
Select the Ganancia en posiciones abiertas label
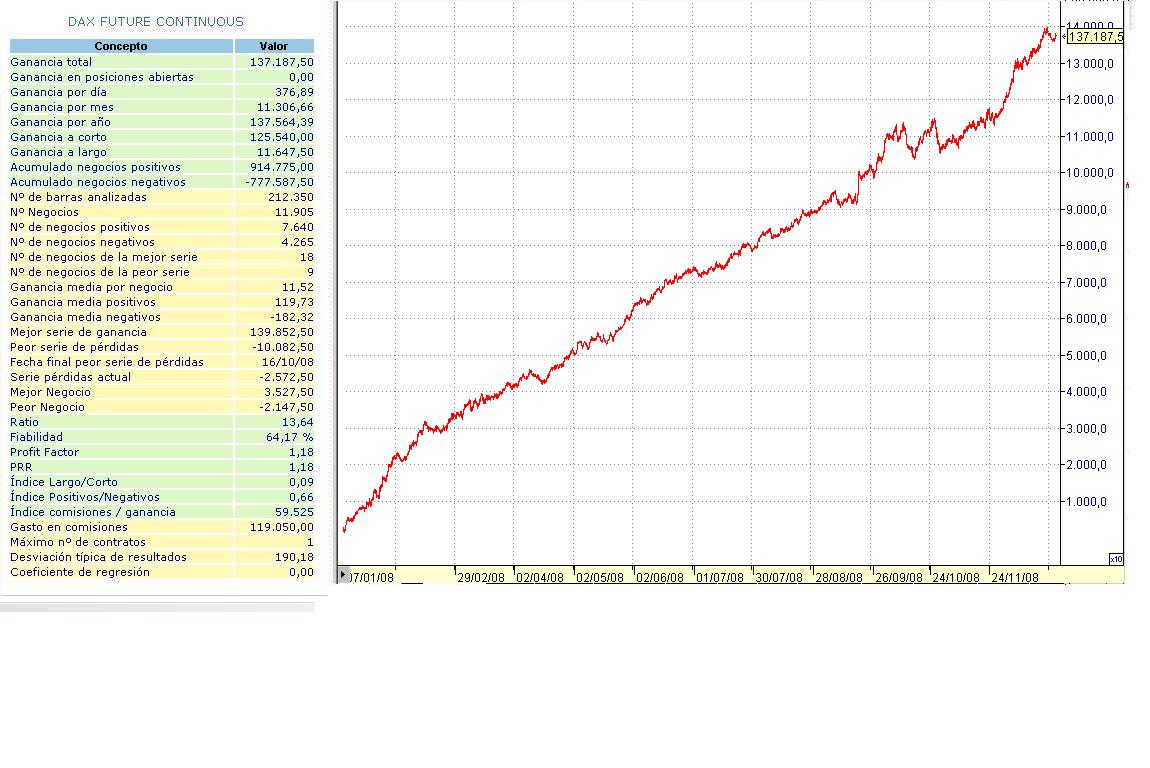click(x=102, y=77)
